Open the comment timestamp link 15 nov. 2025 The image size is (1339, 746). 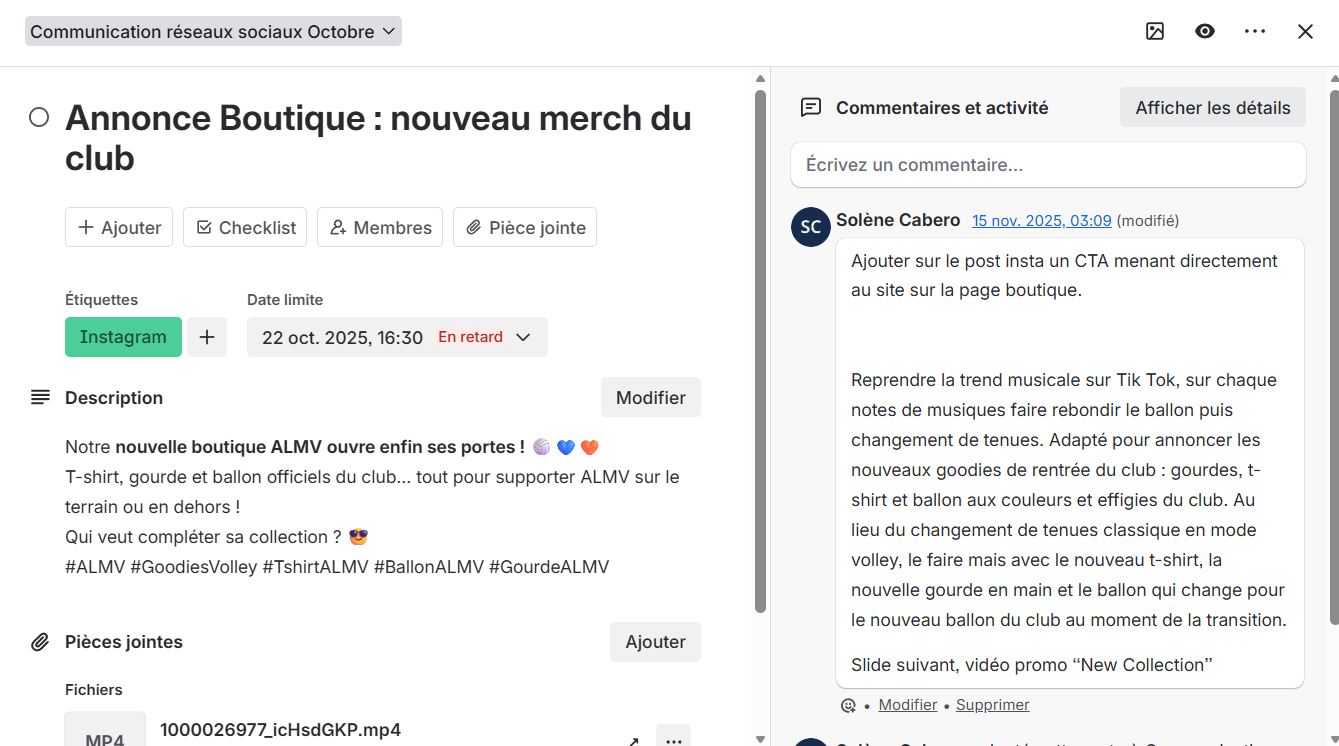(x=1041, y=220)
